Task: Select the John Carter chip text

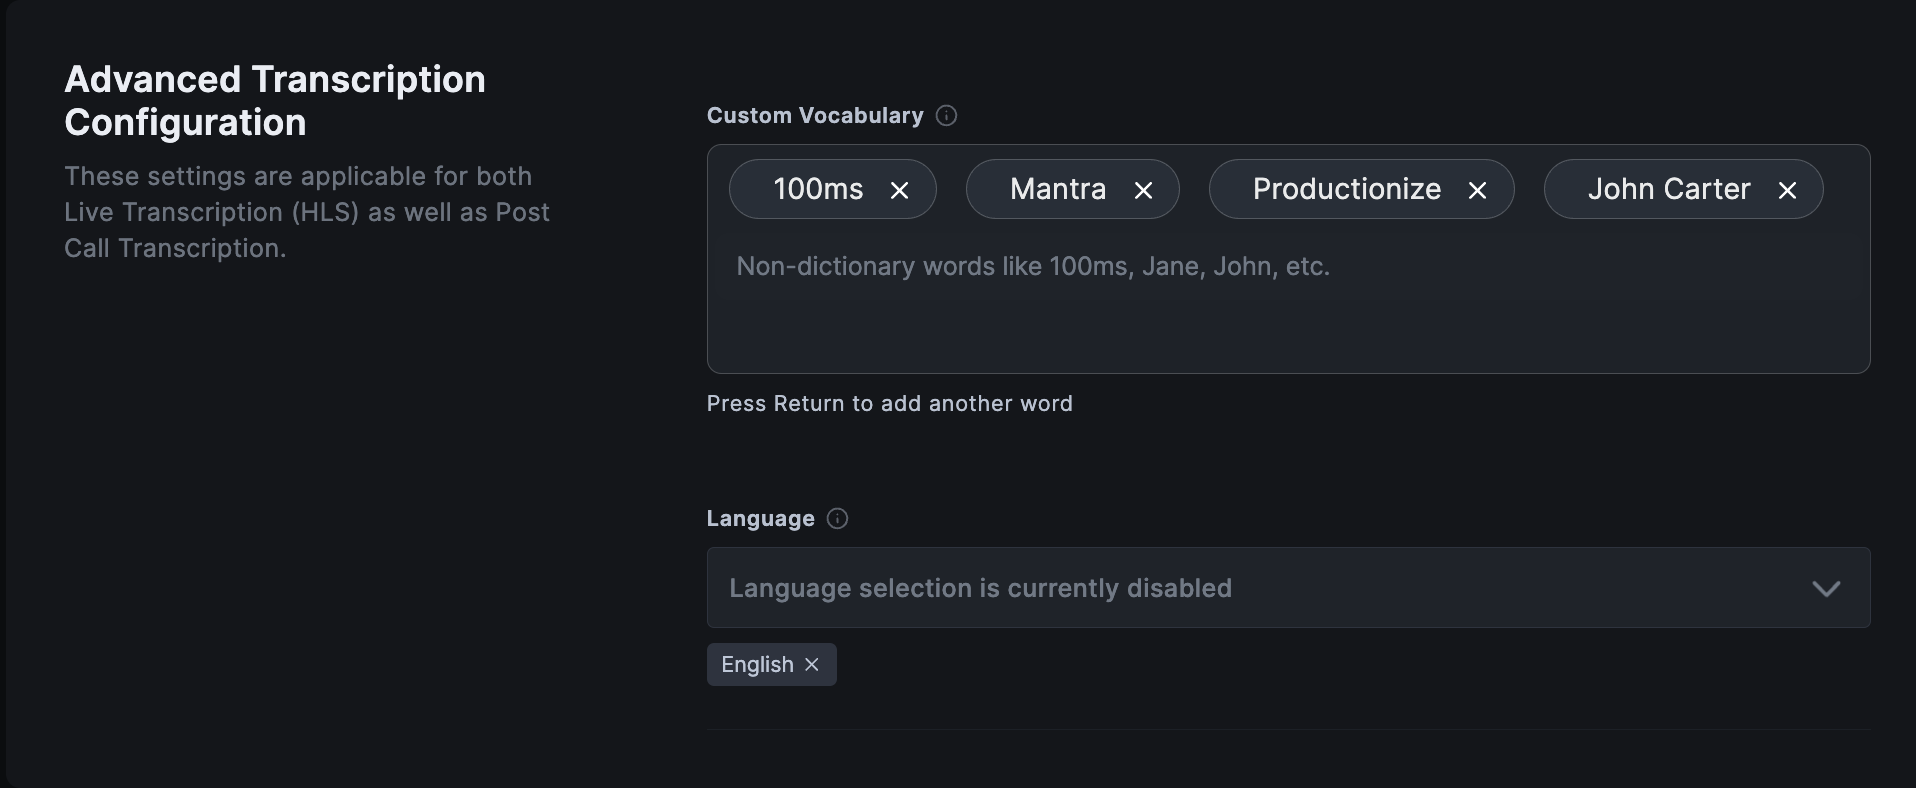Action: click(1668, 189)
